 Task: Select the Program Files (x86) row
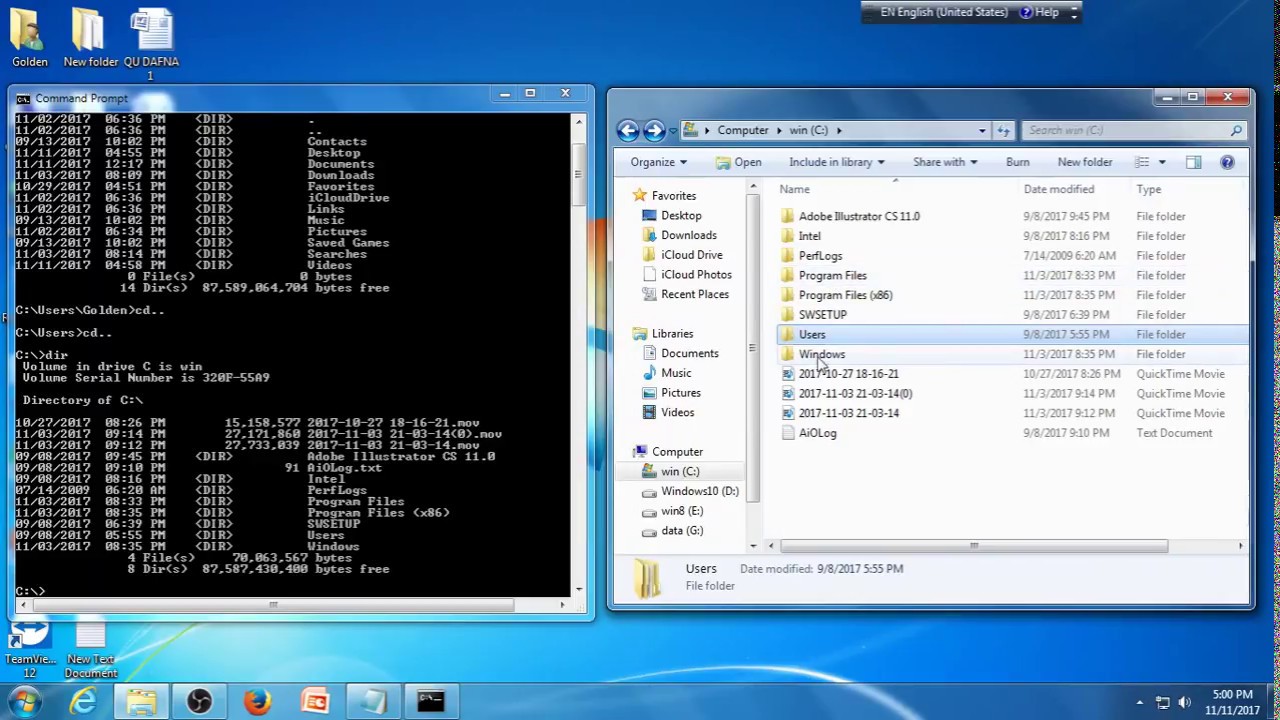coord(1012,295)
